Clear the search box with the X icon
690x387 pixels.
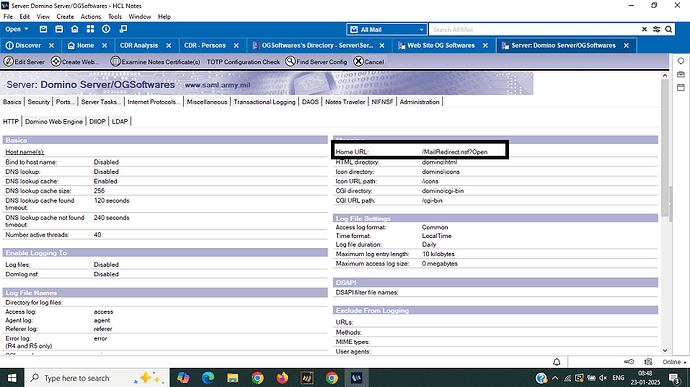pyautogui.click(x=644, y=29)
